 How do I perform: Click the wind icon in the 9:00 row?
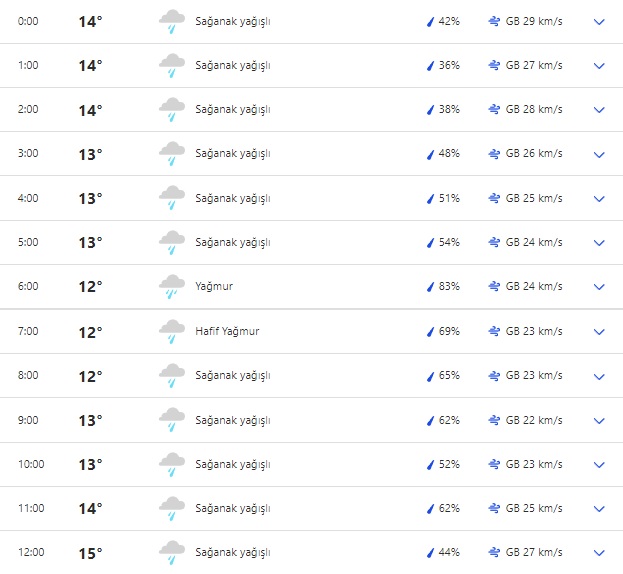(x=494, y=420)
